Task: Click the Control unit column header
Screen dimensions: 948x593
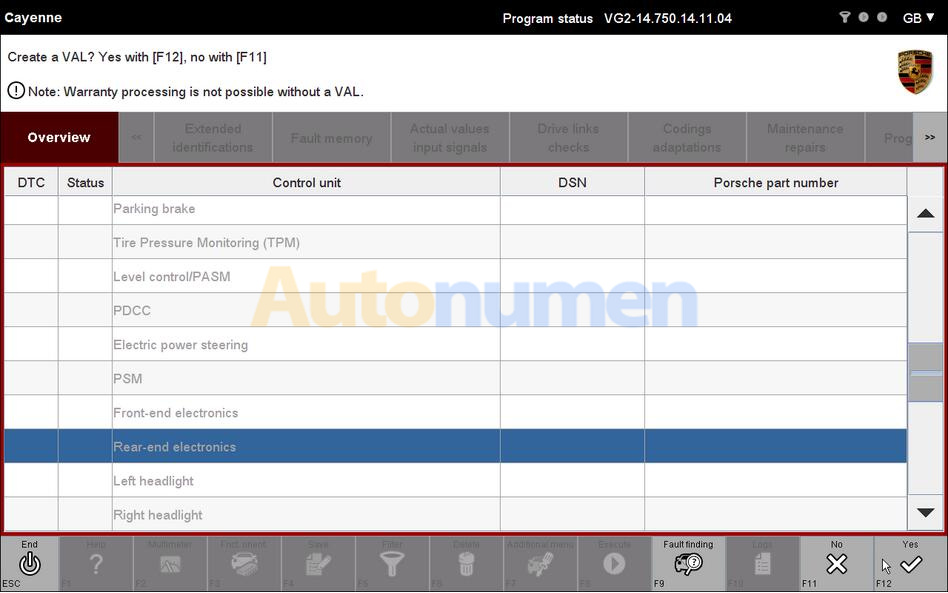Action: pyautogui.click(x=306, y=182)
